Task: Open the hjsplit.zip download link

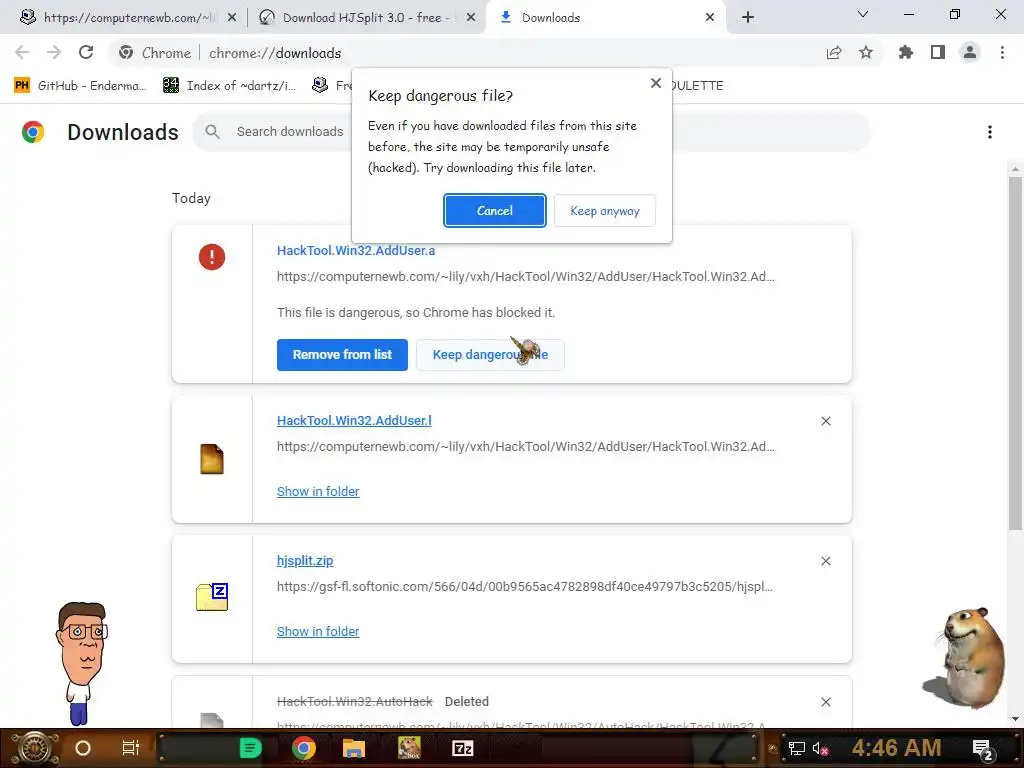Action: tap(305, 560)
